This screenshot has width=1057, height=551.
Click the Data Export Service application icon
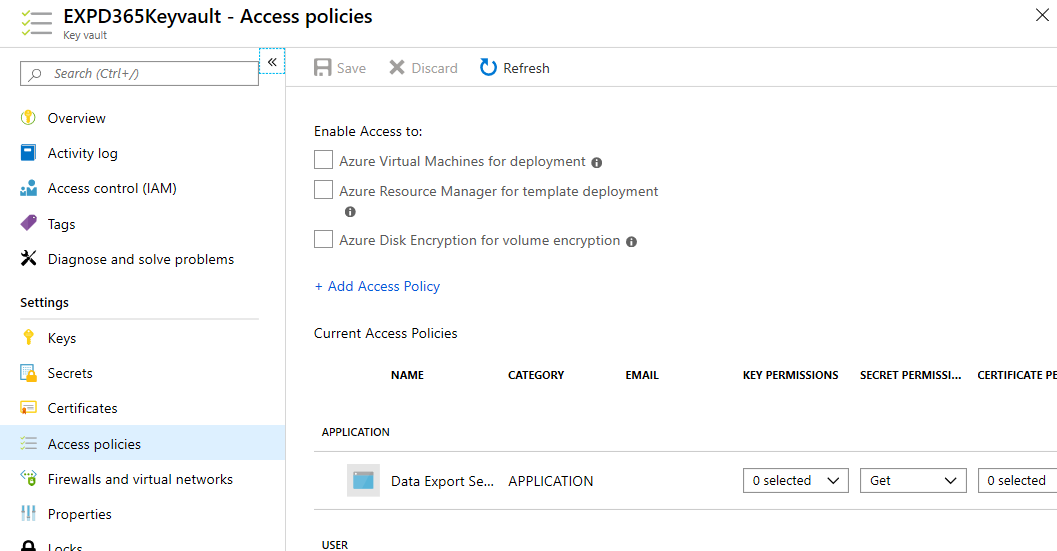(363, 481)
